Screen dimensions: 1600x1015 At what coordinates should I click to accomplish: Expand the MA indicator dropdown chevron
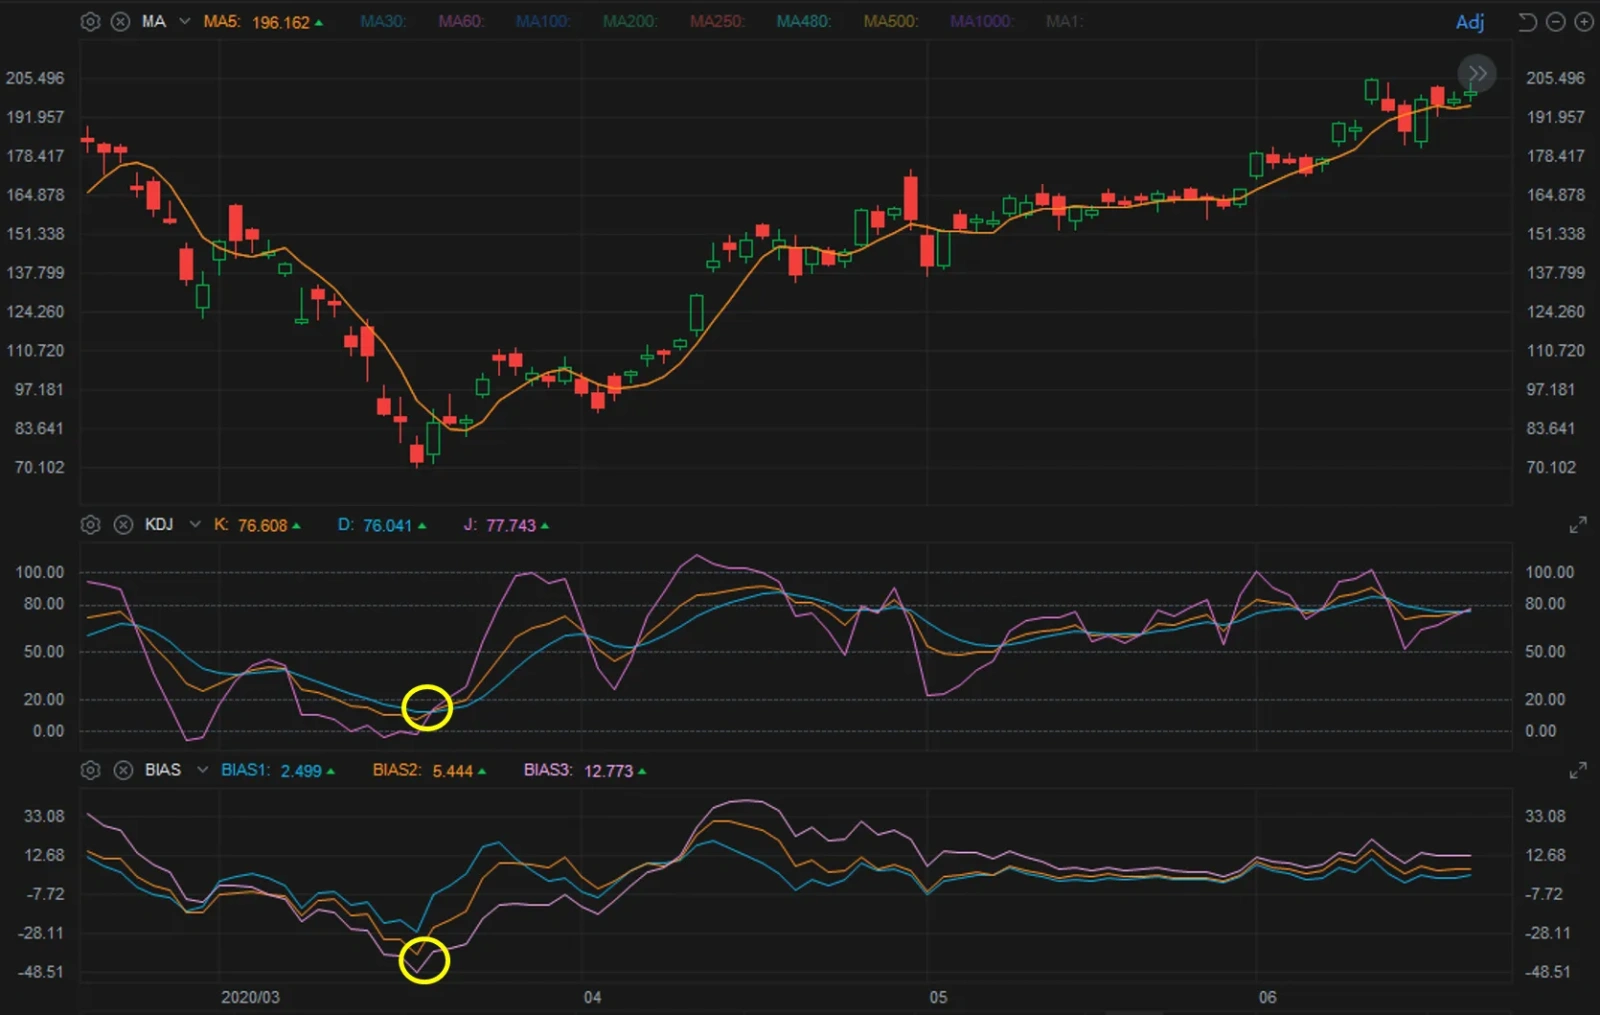(x=184, y=21)
